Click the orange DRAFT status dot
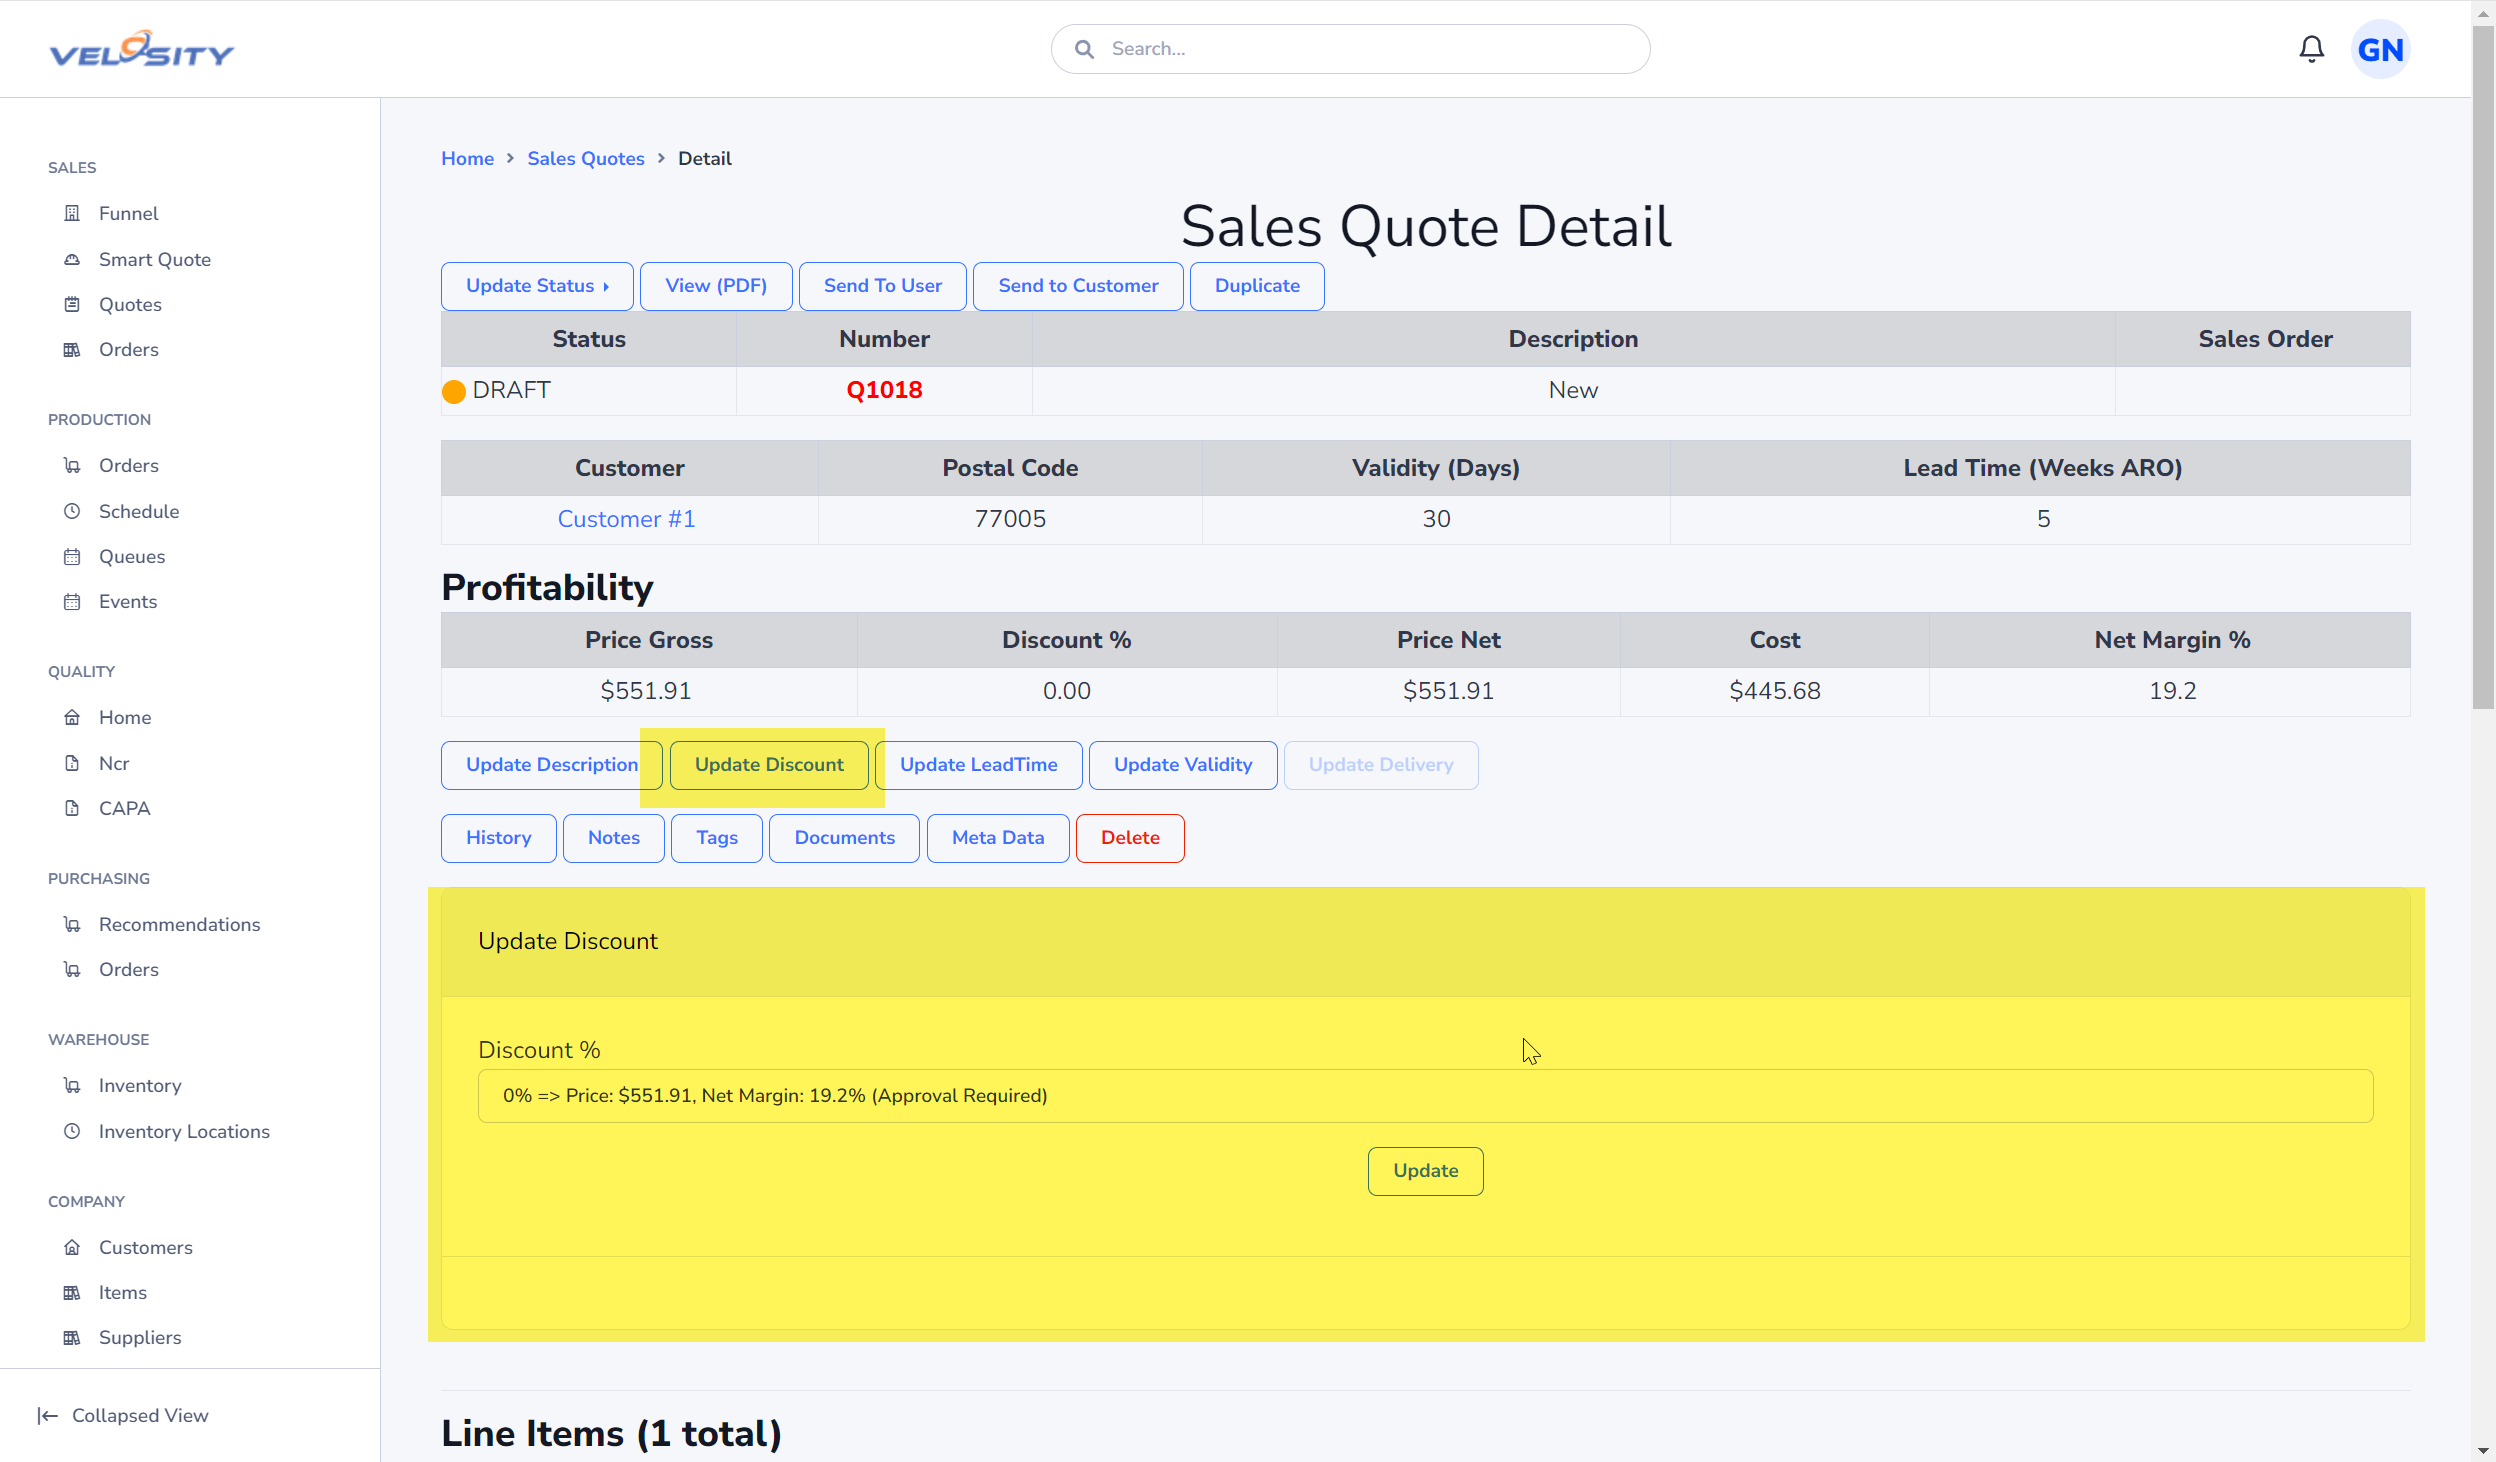This screenshot has height=1462, width=2496. click(x=454, y=391)
